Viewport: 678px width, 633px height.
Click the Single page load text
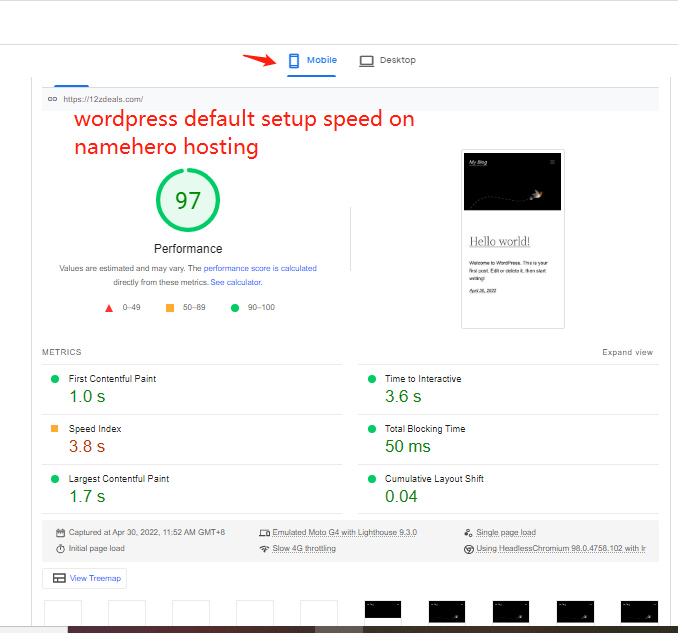coord(505,533)
